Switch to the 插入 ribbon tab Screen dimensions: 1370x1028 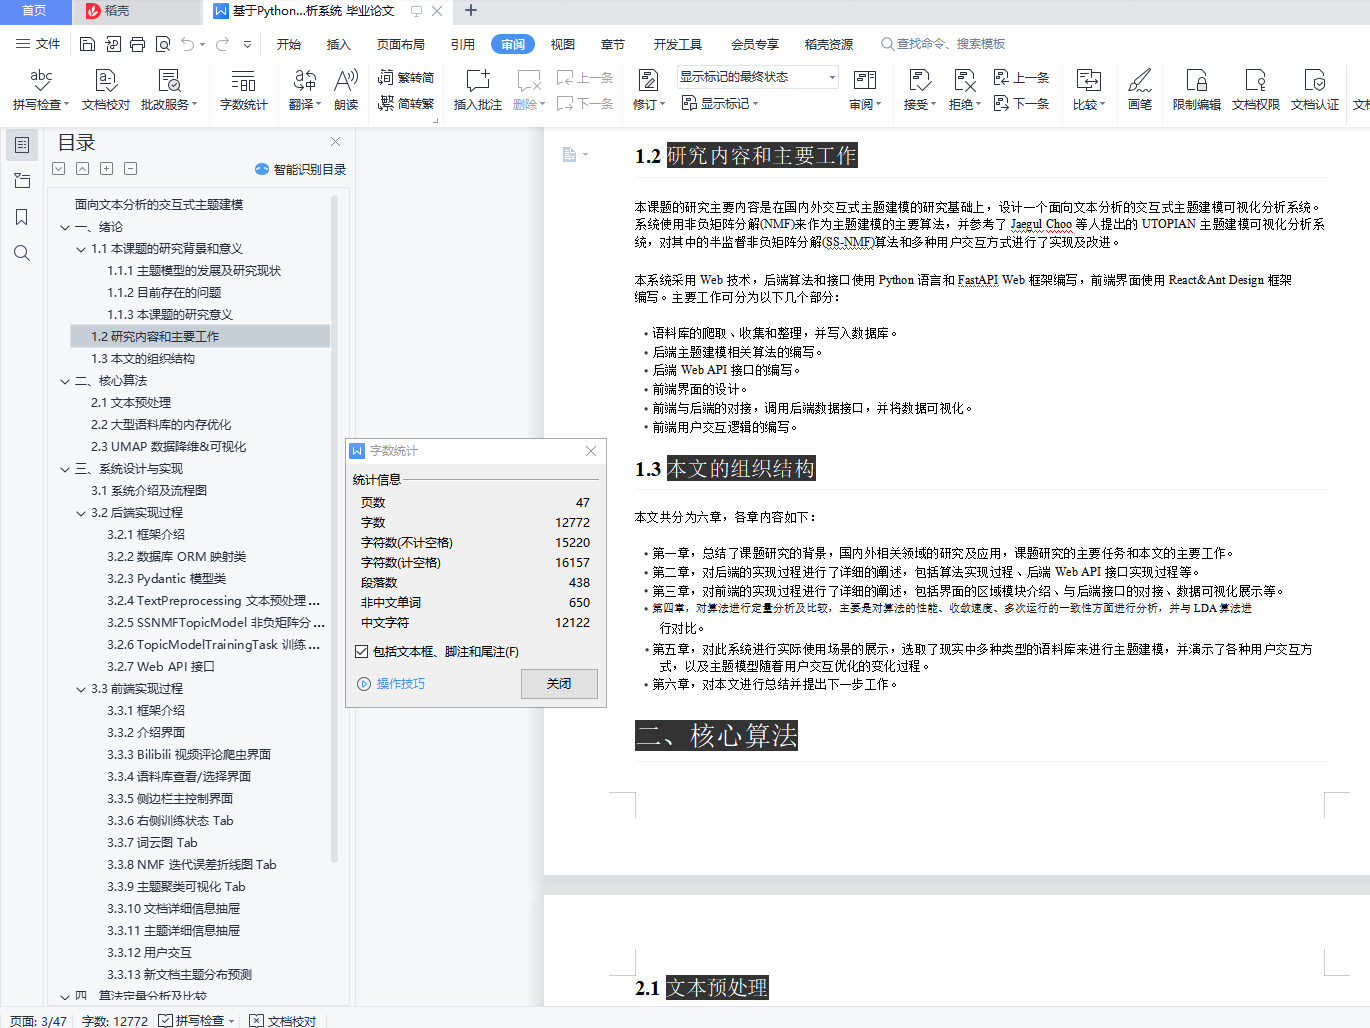(339, 44)
